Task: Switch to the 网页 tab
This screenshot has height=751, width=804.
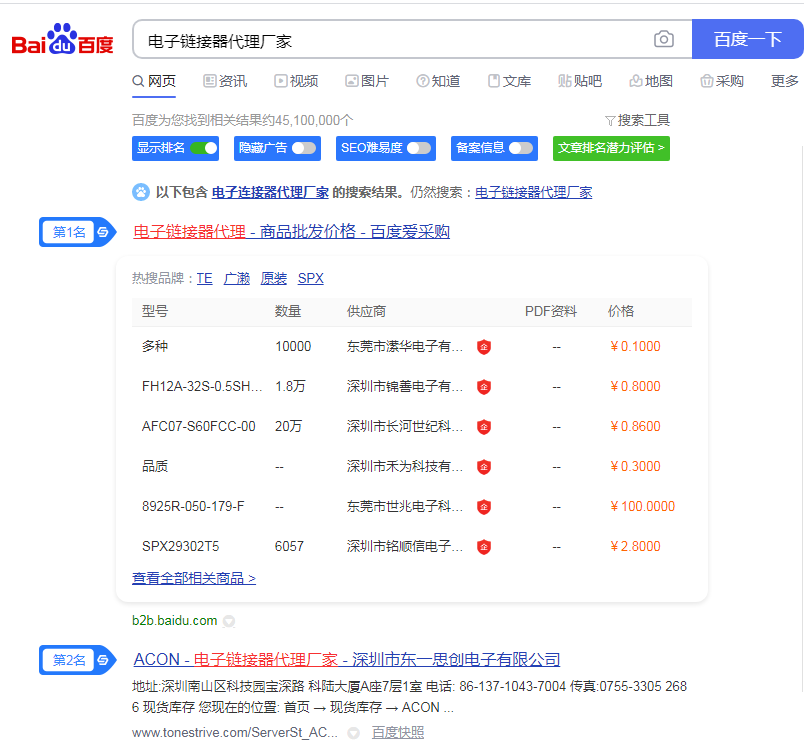Action: (x=156, y=81)
